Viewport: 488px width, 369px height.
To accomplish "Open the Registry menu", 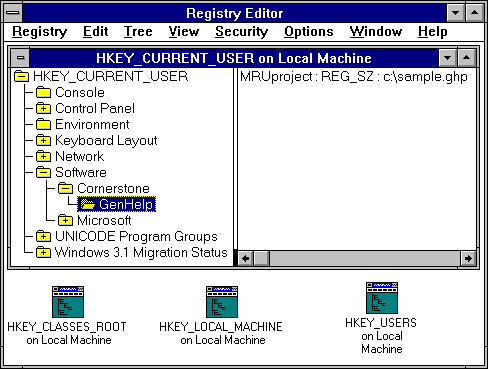I will (40, 32).
